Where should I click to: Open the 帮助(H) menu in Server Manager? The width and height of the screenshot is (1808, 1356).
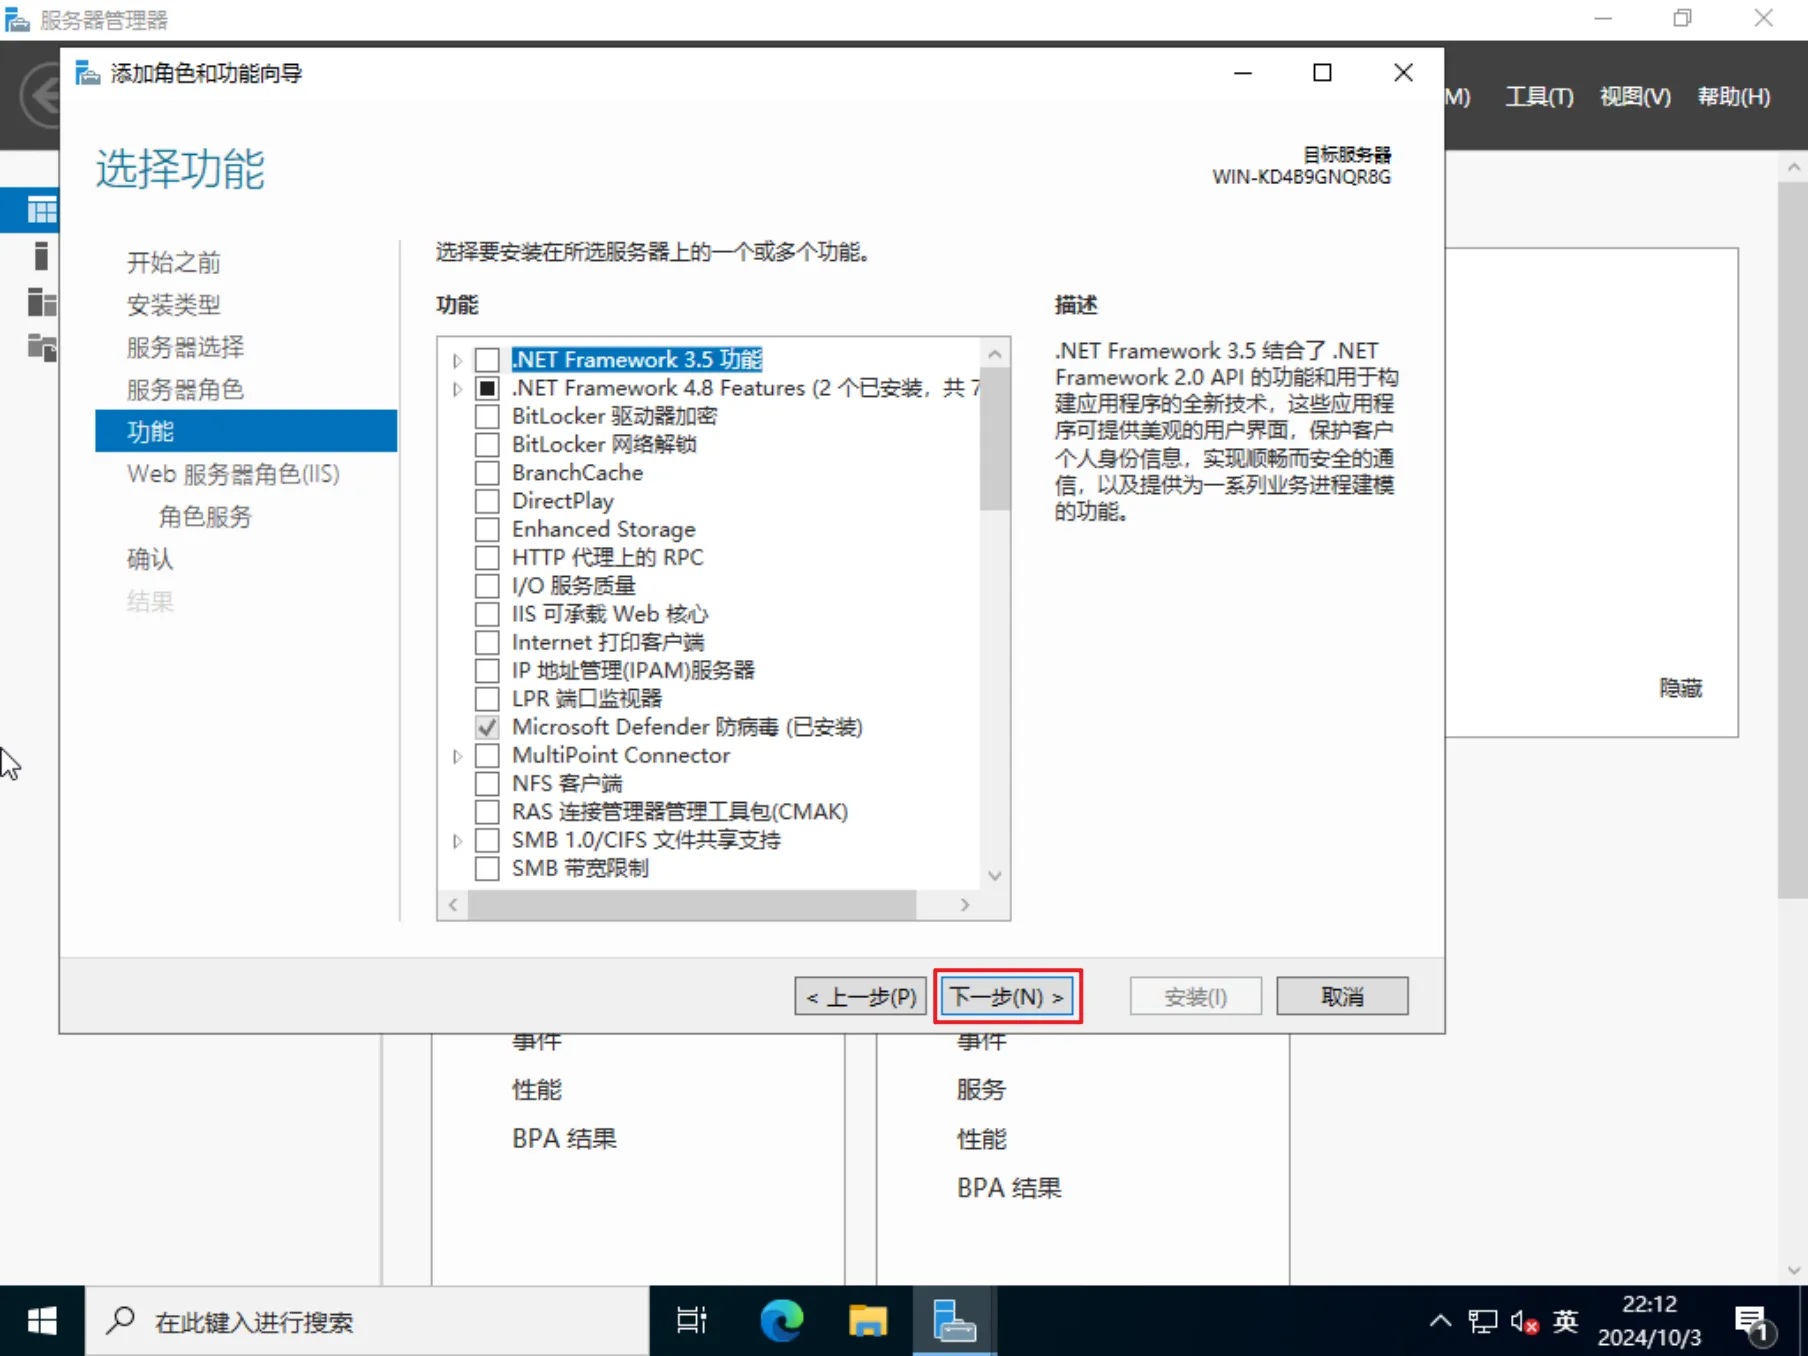coord(1733,97)
